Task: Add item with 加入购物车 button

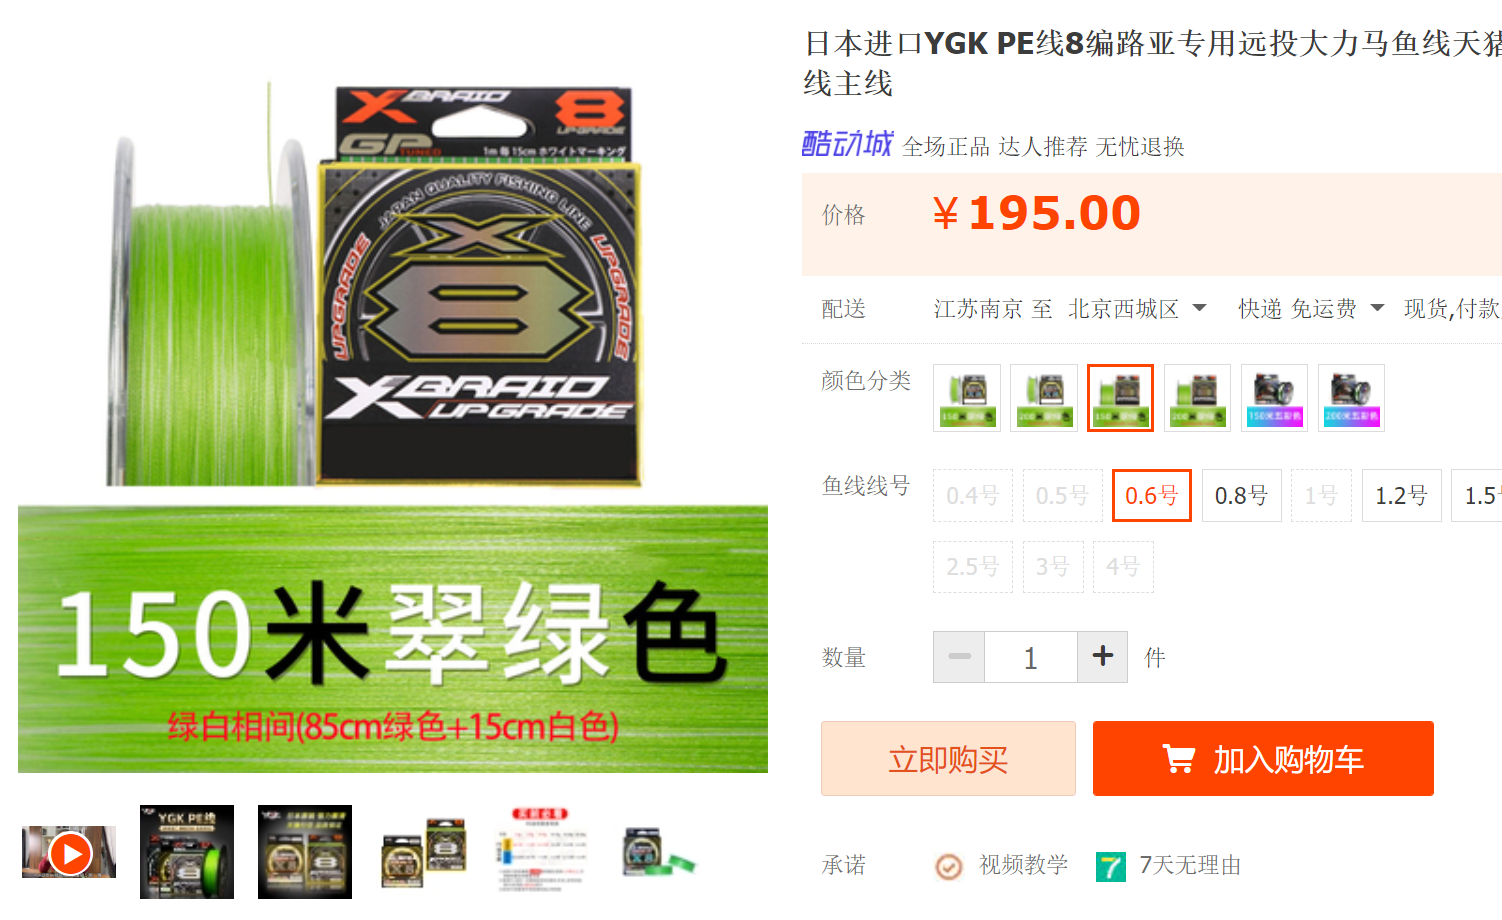Action: coord(1263,759)
